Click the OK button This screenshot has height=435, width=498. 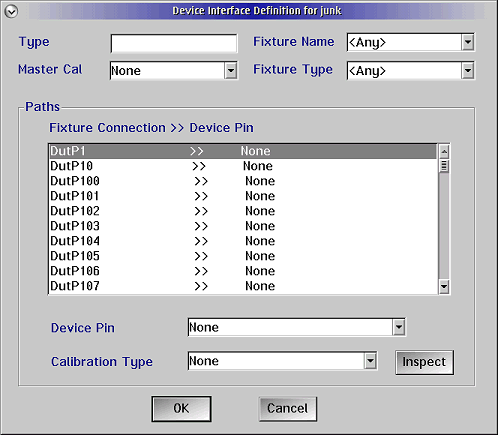181,409
